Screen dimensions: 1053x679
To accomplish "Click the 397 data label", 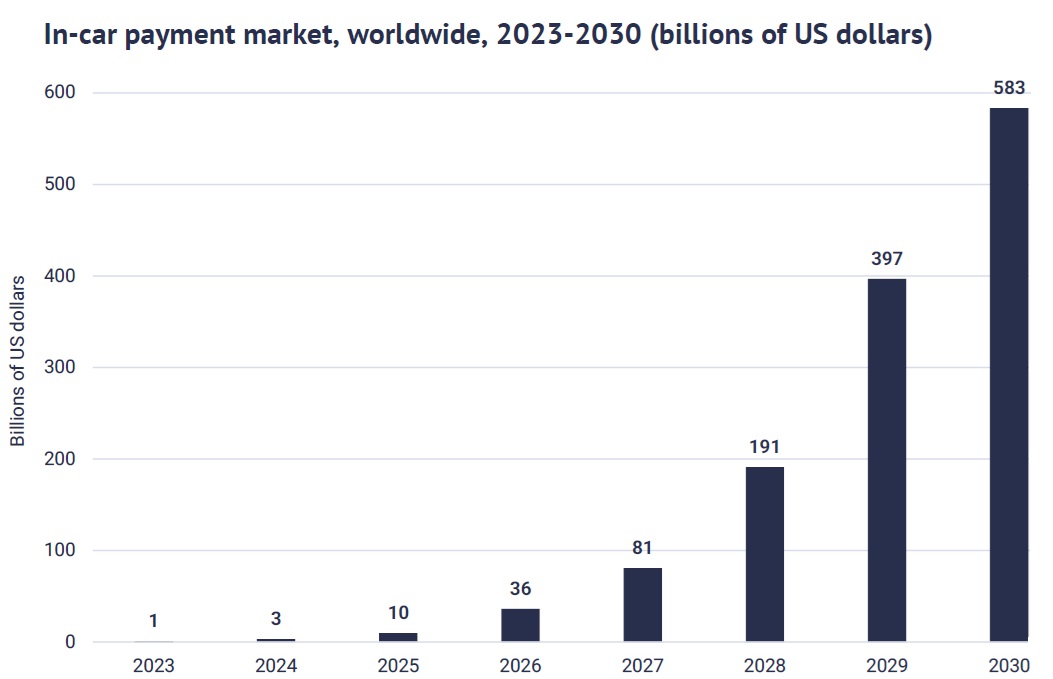I will coord(886,259).
